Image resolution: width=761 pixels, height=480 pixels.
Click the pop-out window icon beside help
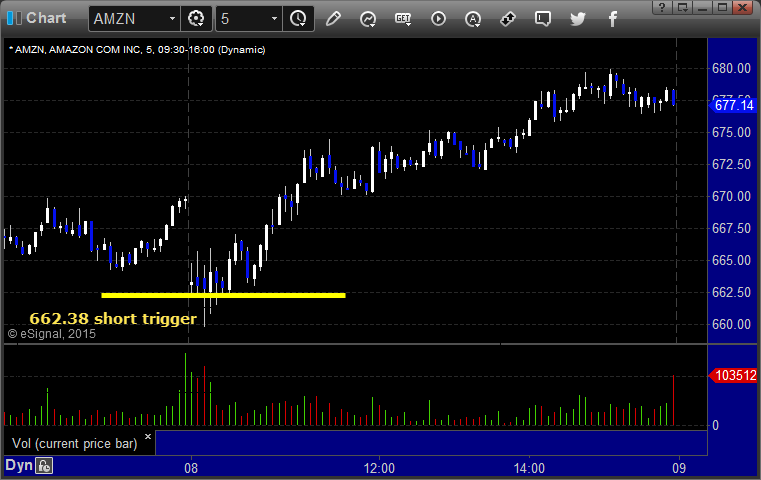tap(682, 7)
